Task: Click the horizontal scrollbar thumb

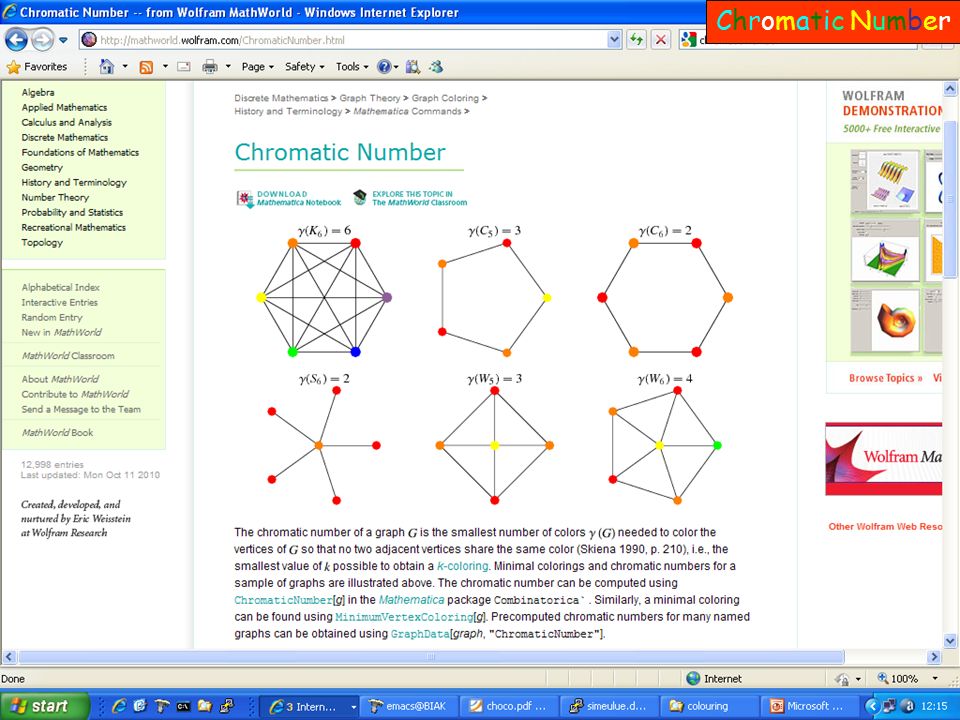Action: (x=432, y=657)
